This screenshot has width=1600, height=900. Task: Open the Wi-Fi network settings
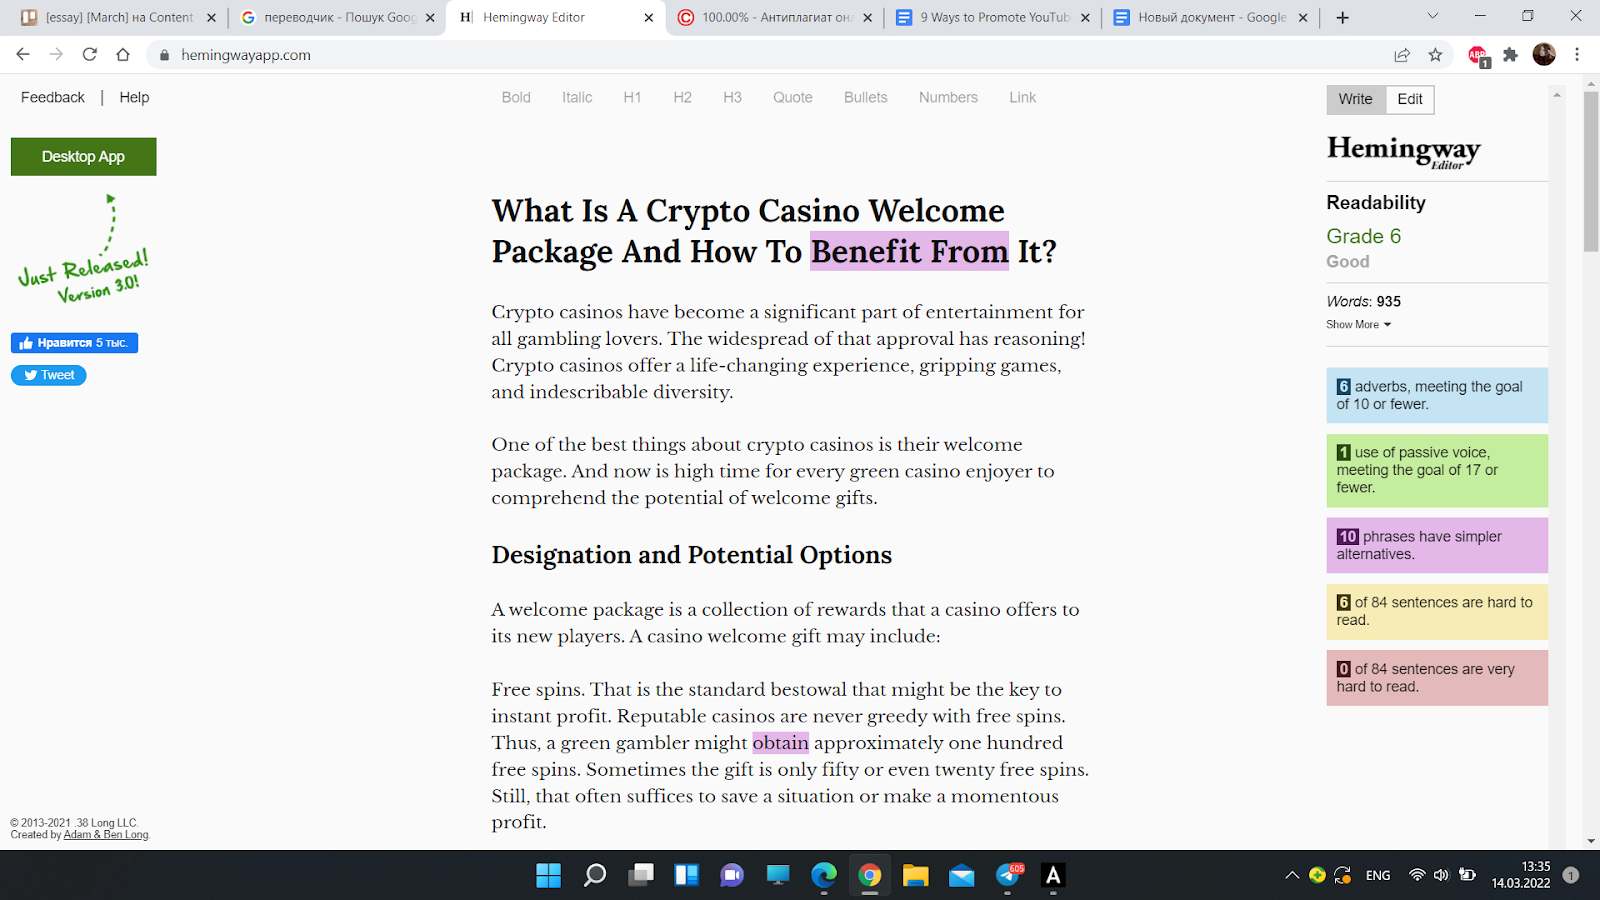tap(1416, 876)
